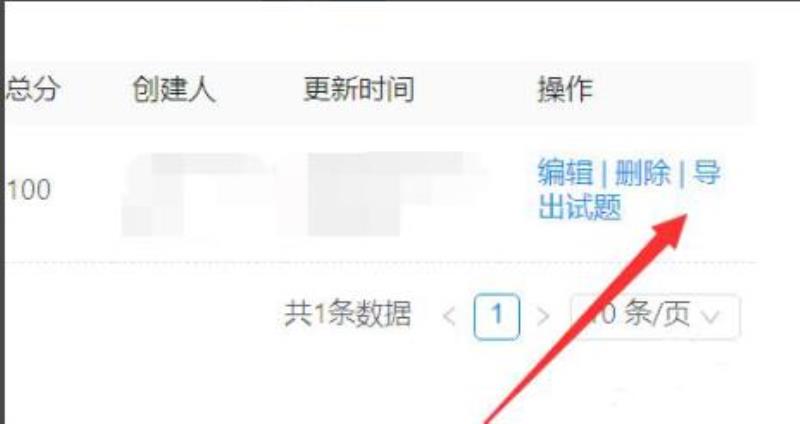Click the 导 character ending the first action line
The width and height of the screenshot is (800, 424).
tap(707, 172)
